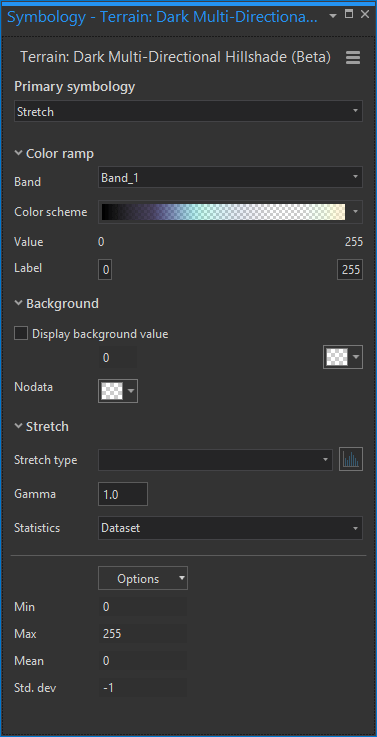Enable the Display background value checkbox
This screenshot has height=737, width=377.
[21, 334]
